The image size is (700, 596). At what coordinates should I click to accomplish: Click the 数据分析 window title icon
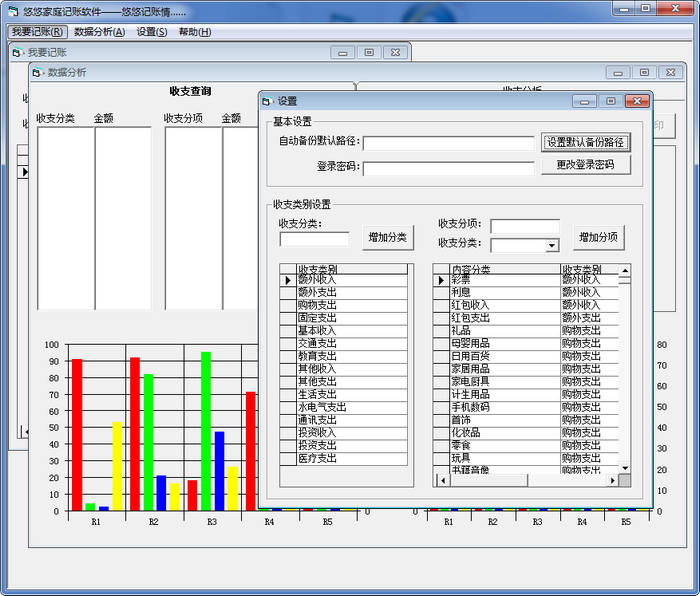point(38,73)
